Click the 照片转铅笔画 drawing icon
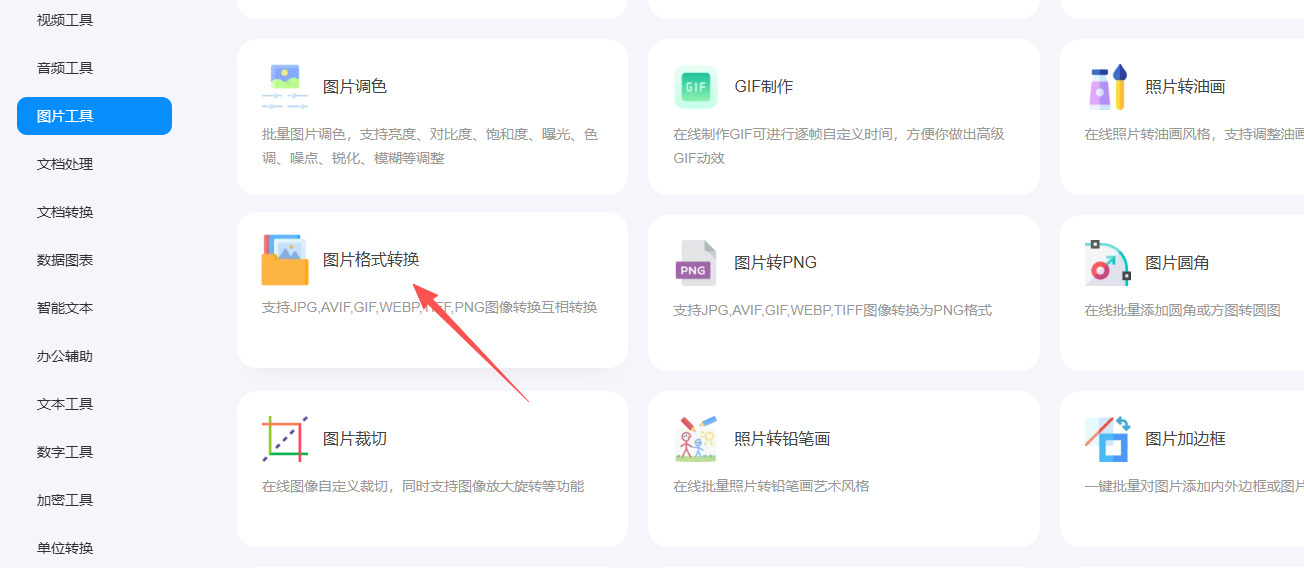The image size is (1304, 568). [x=696, y=439]
